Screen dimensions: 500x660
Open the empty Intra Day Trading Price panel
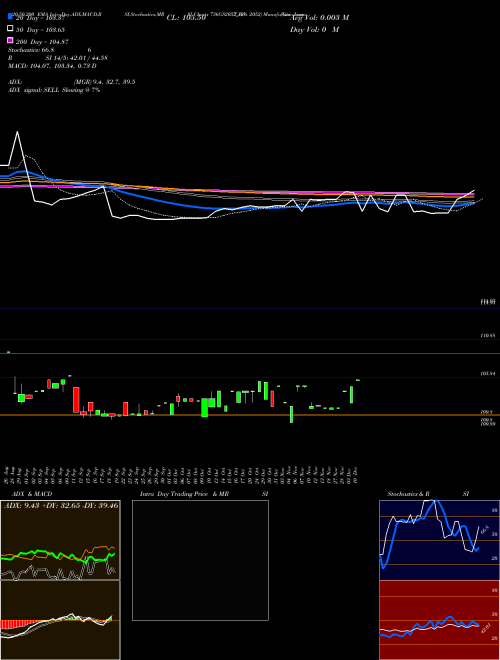pos(200,560)
